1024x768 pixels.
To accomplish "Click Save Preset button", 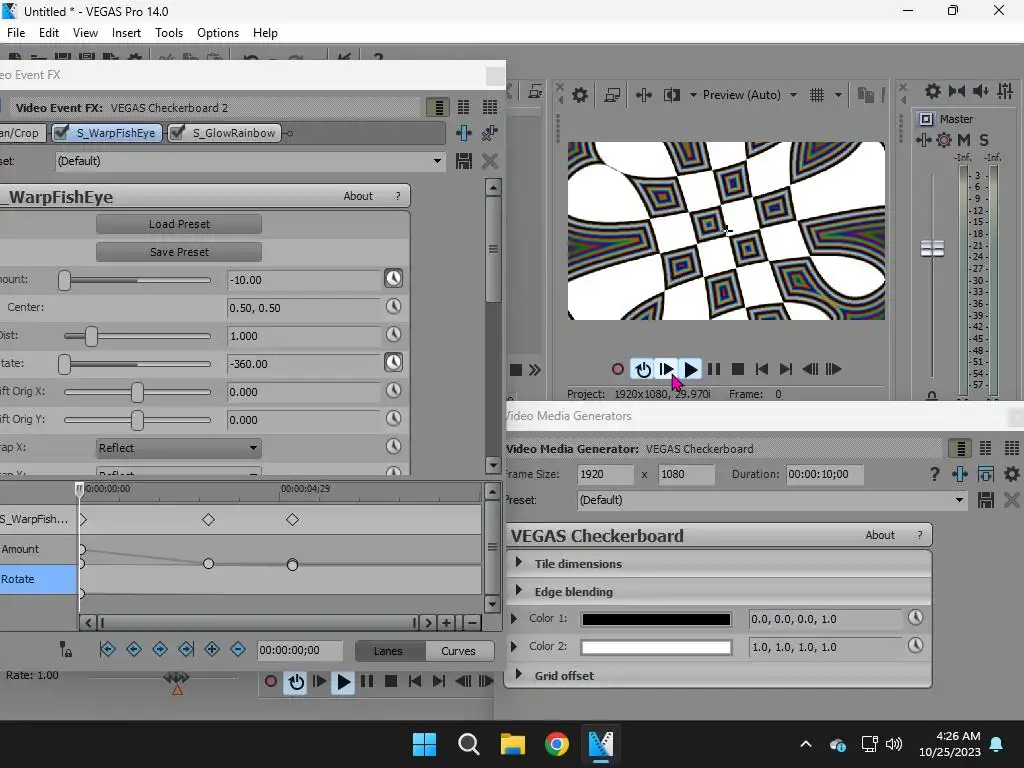I will click(179, 252).
